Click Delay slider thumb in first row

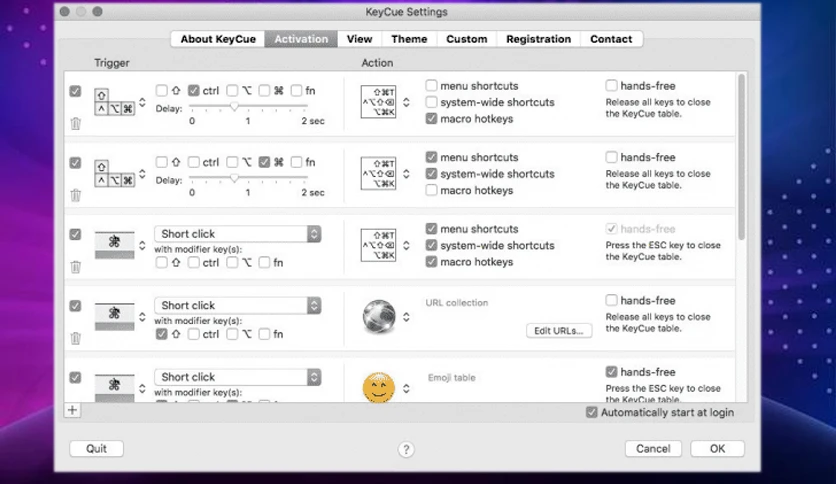point(234,107)
